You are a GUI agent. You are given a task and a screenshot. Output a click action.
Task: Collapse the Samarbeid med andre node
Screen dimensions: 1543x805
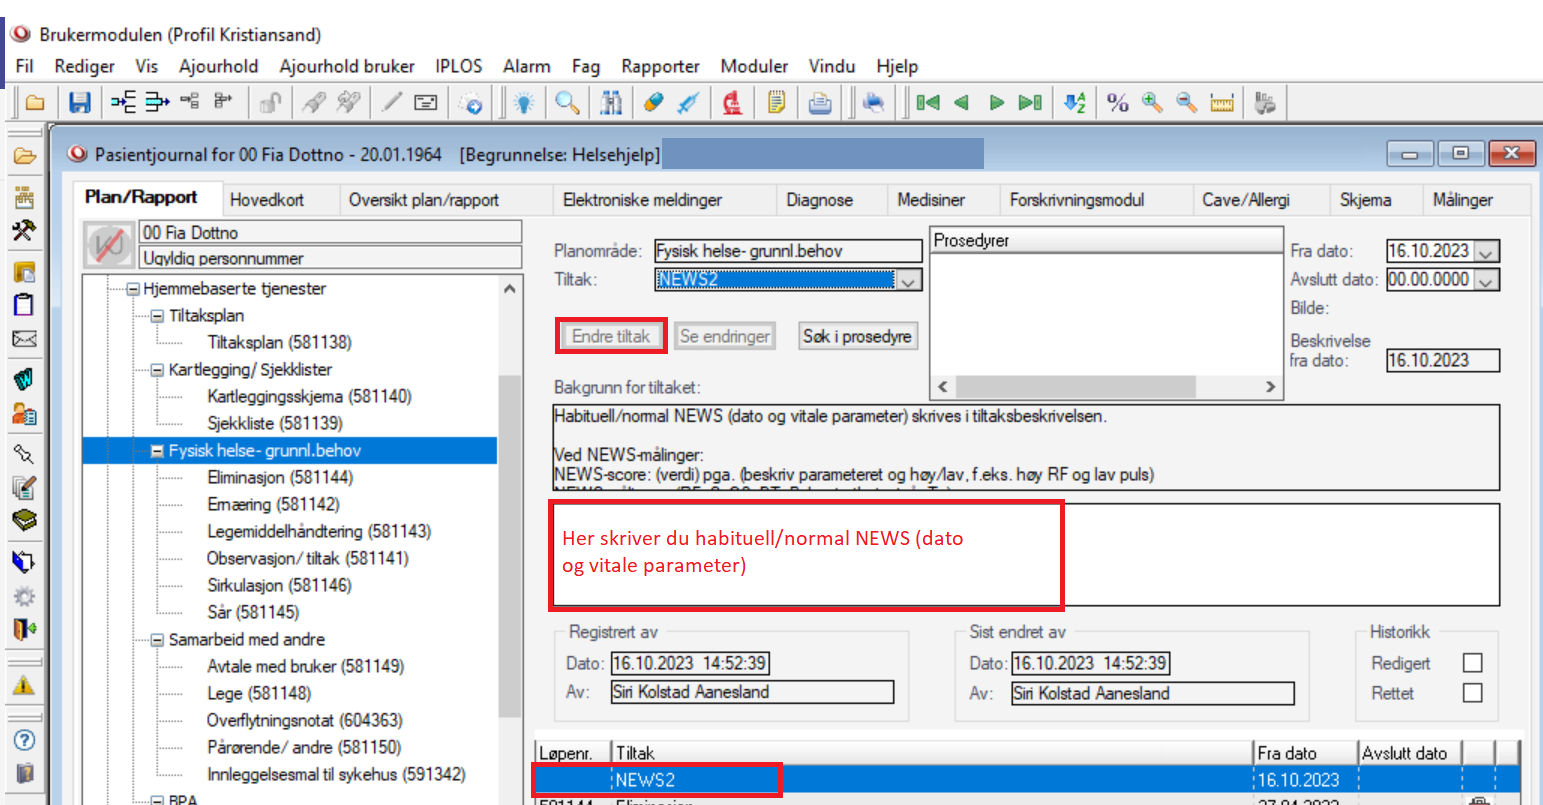[x=157, y=640]
